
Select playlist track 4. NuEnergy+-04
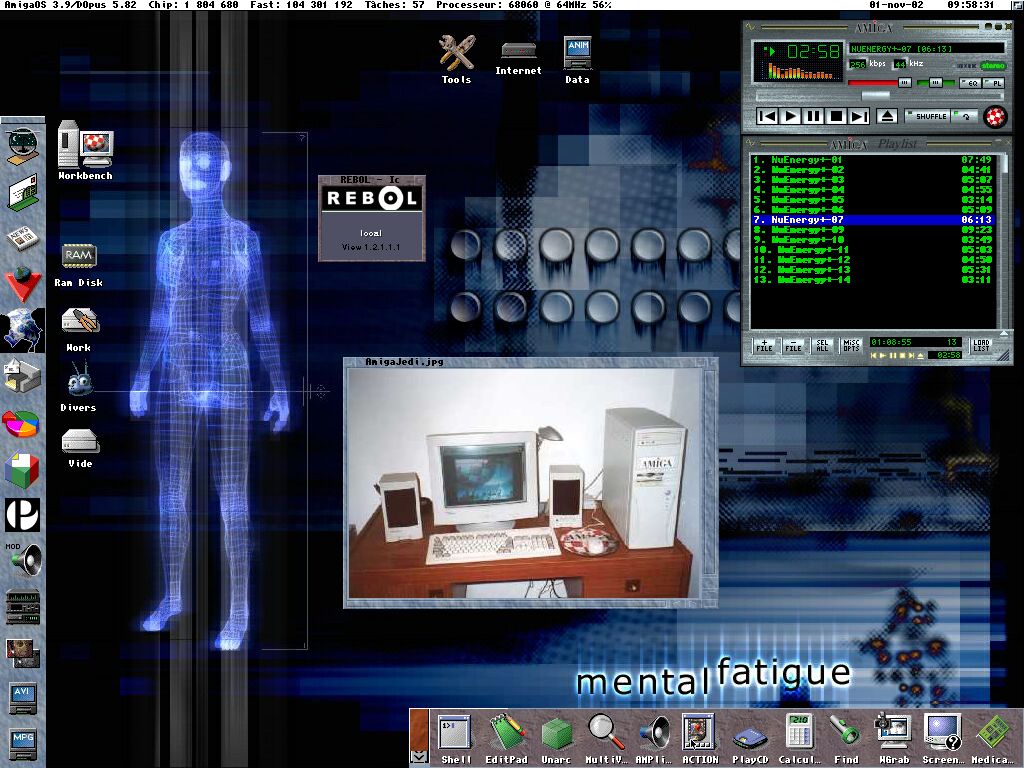pos(872,189)
